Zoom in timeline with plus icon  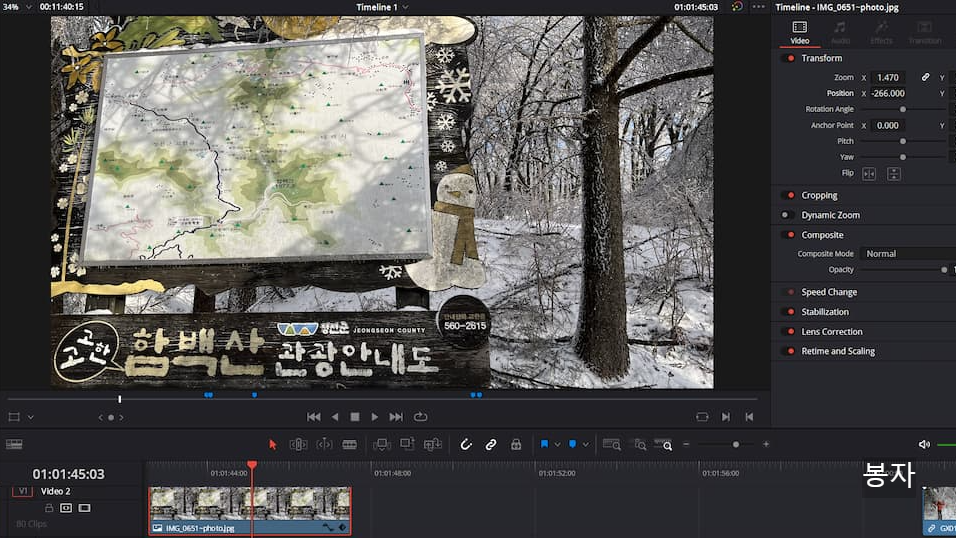pyautogui.click(x=766, y=445)
